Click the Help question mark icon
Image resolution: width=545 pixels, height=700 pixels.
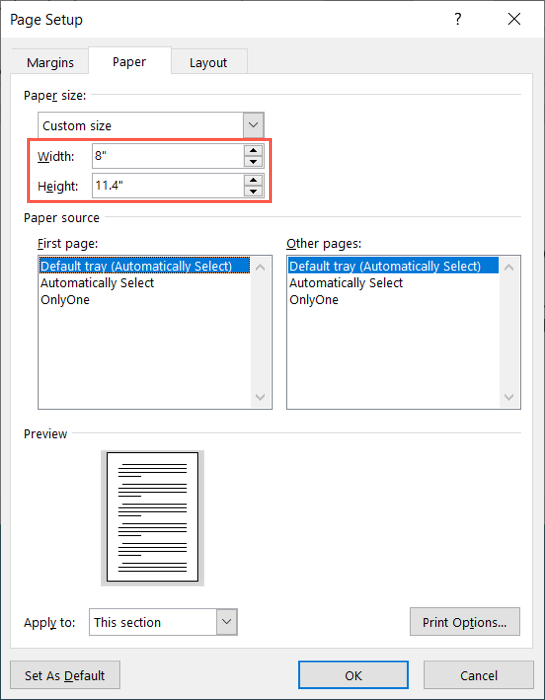click(458, 19)
